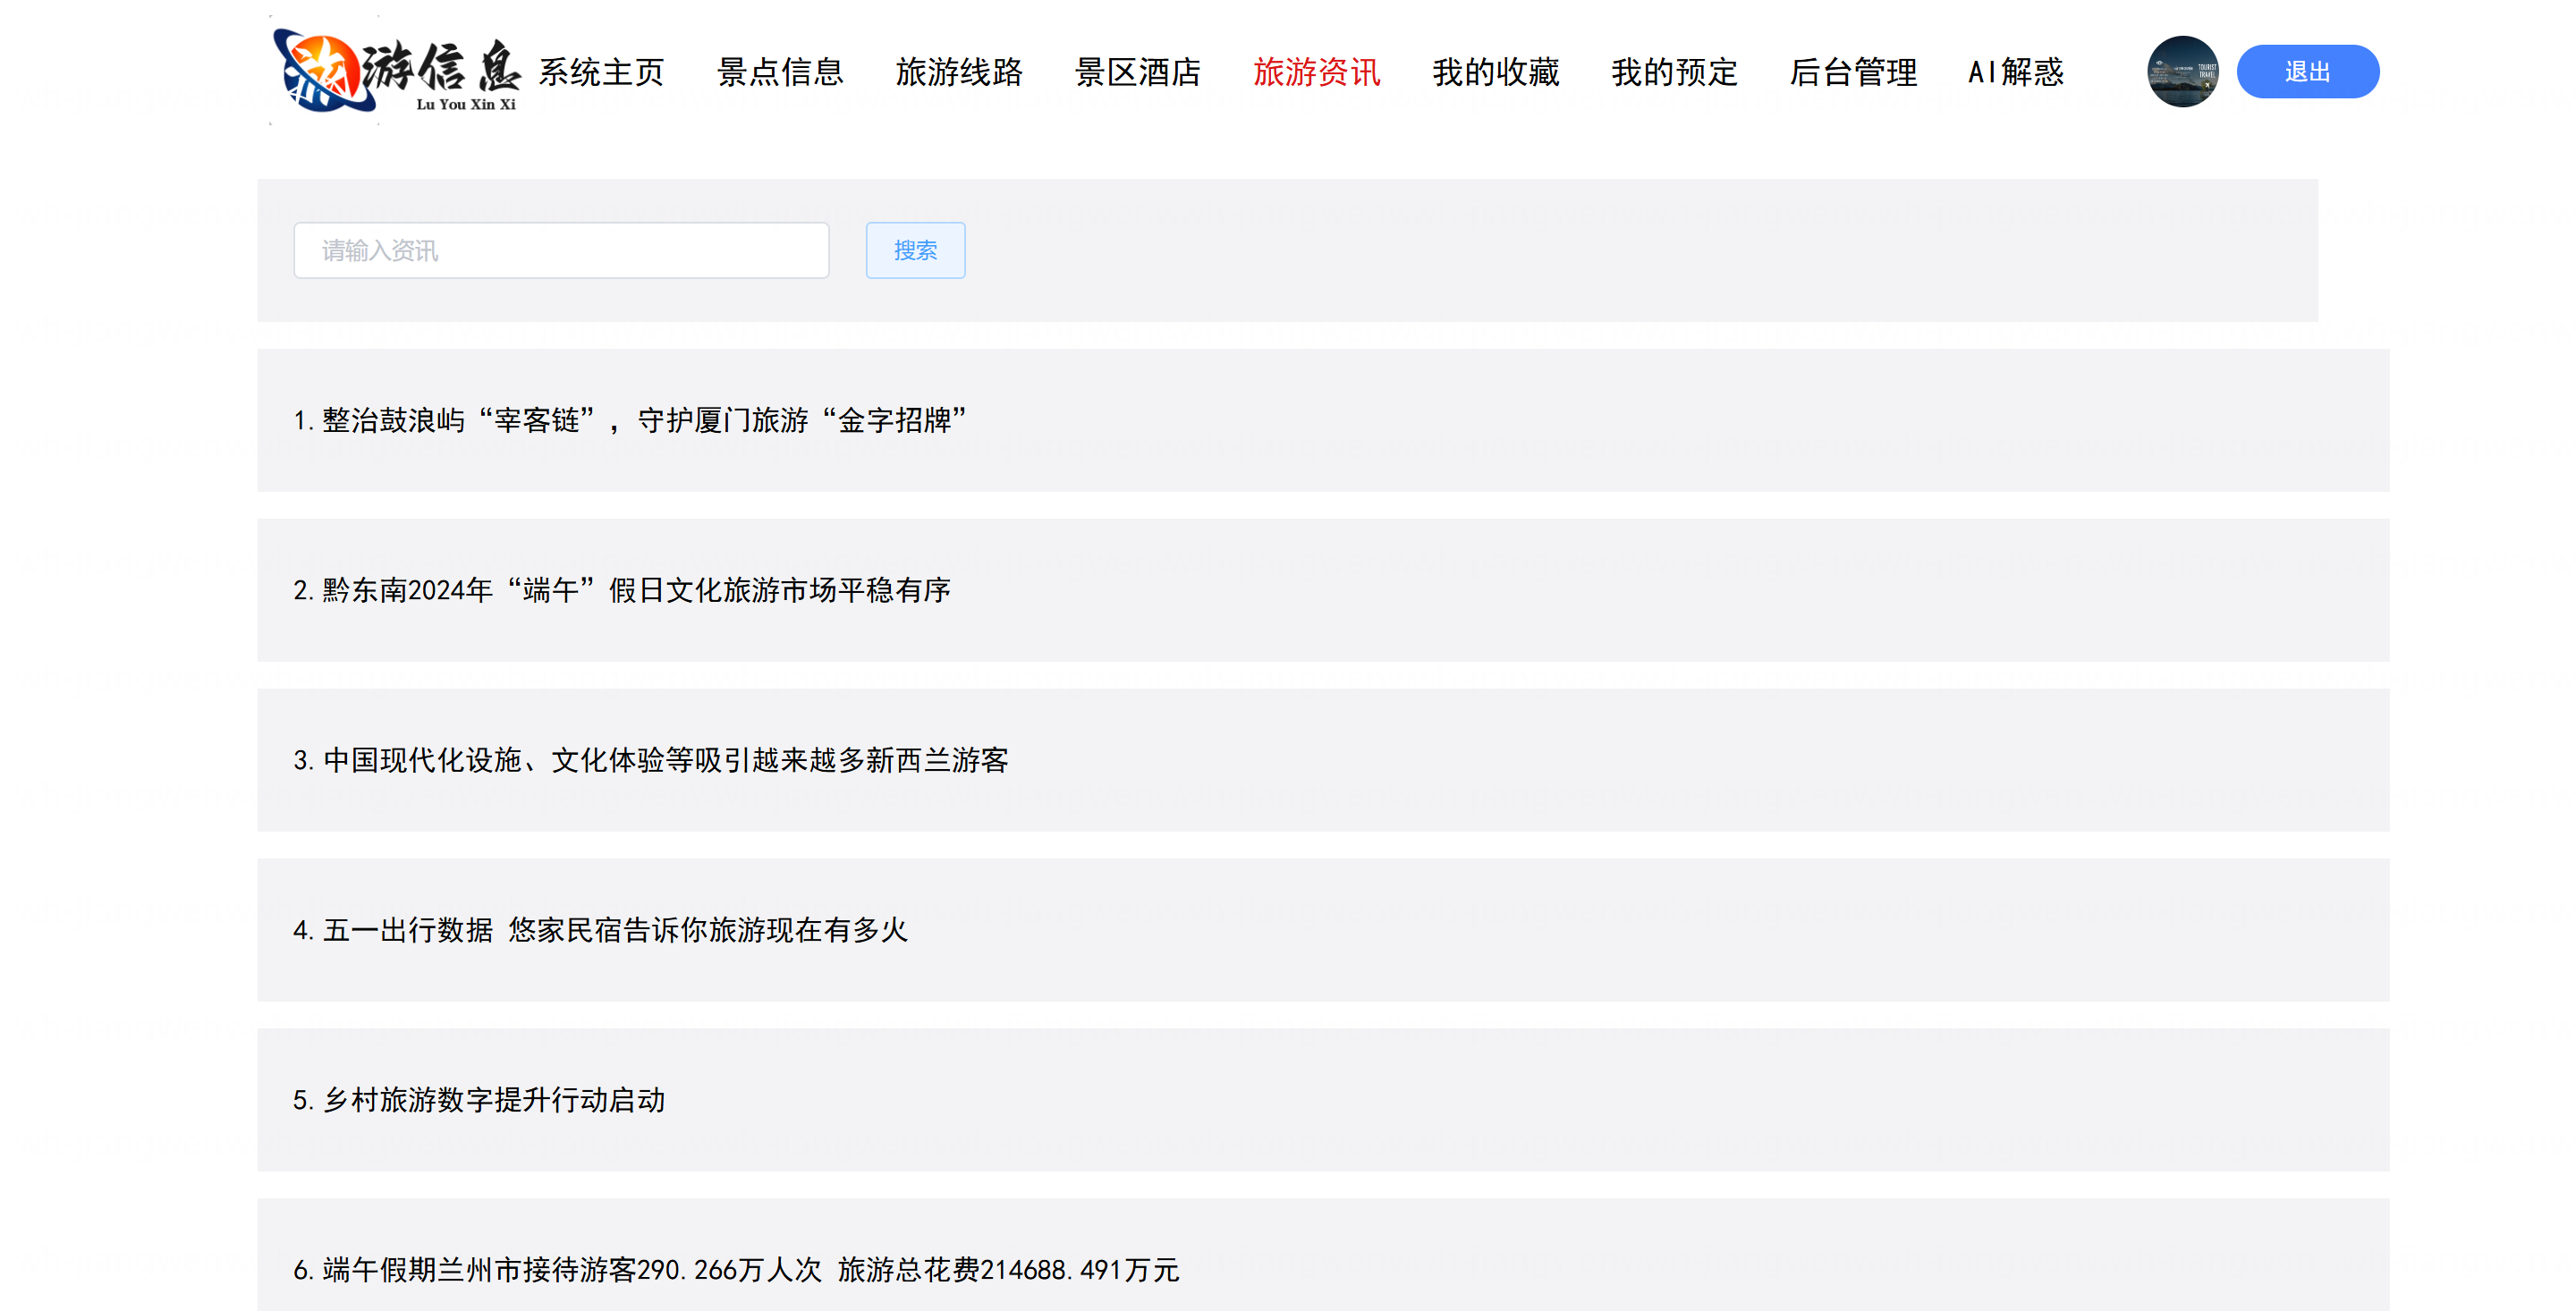
Task: Click the 旅游信息 site logo
Action: (396, 72)
